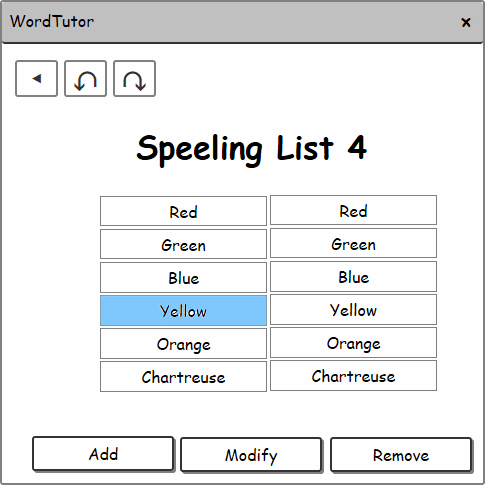Click the redo arrow icon
The width and height of the screenshot is (485, 485).
point(134,79)
